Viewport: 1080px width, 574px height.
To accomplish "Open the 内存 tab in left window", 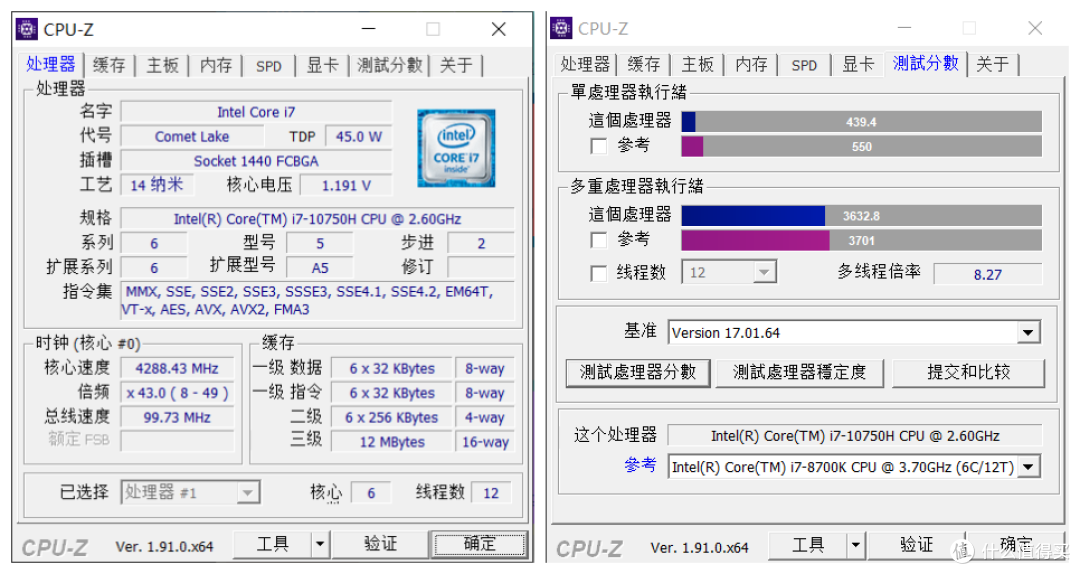I will click(x=216, y=65).
